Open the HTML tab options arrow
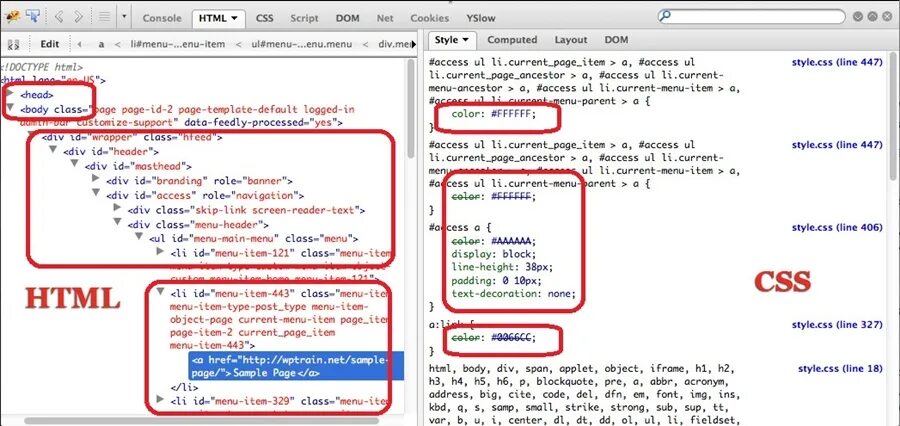The height and width of the screenshot is (426, 900). 234,18
